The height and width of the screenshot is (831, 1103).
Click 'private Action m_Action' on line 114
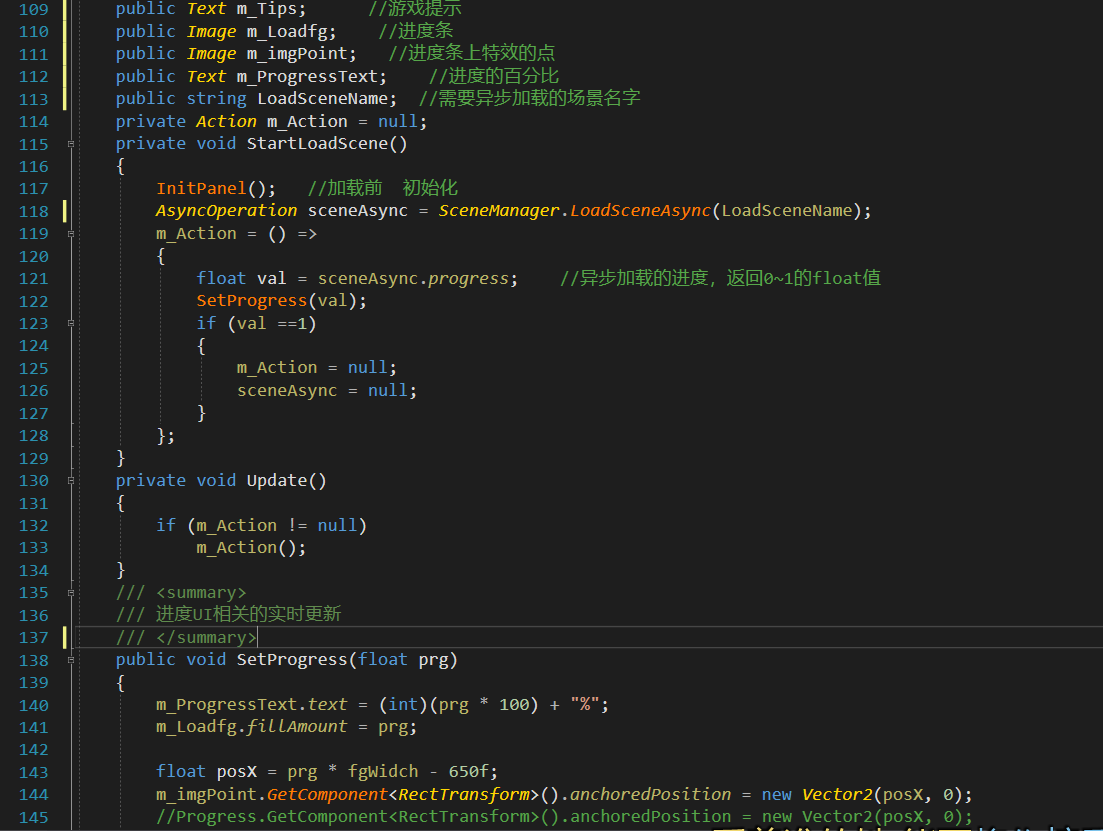[231, 121]
